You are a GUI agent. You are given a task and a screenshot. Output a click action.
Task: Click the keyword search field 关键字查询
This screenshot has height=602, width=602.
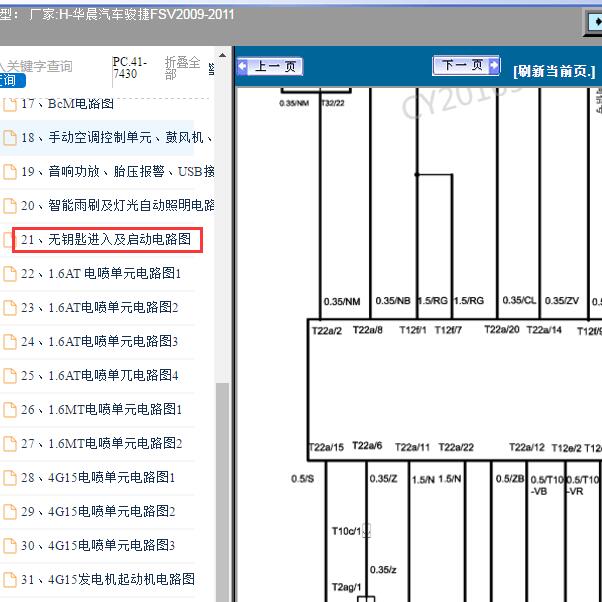point(36,66)
